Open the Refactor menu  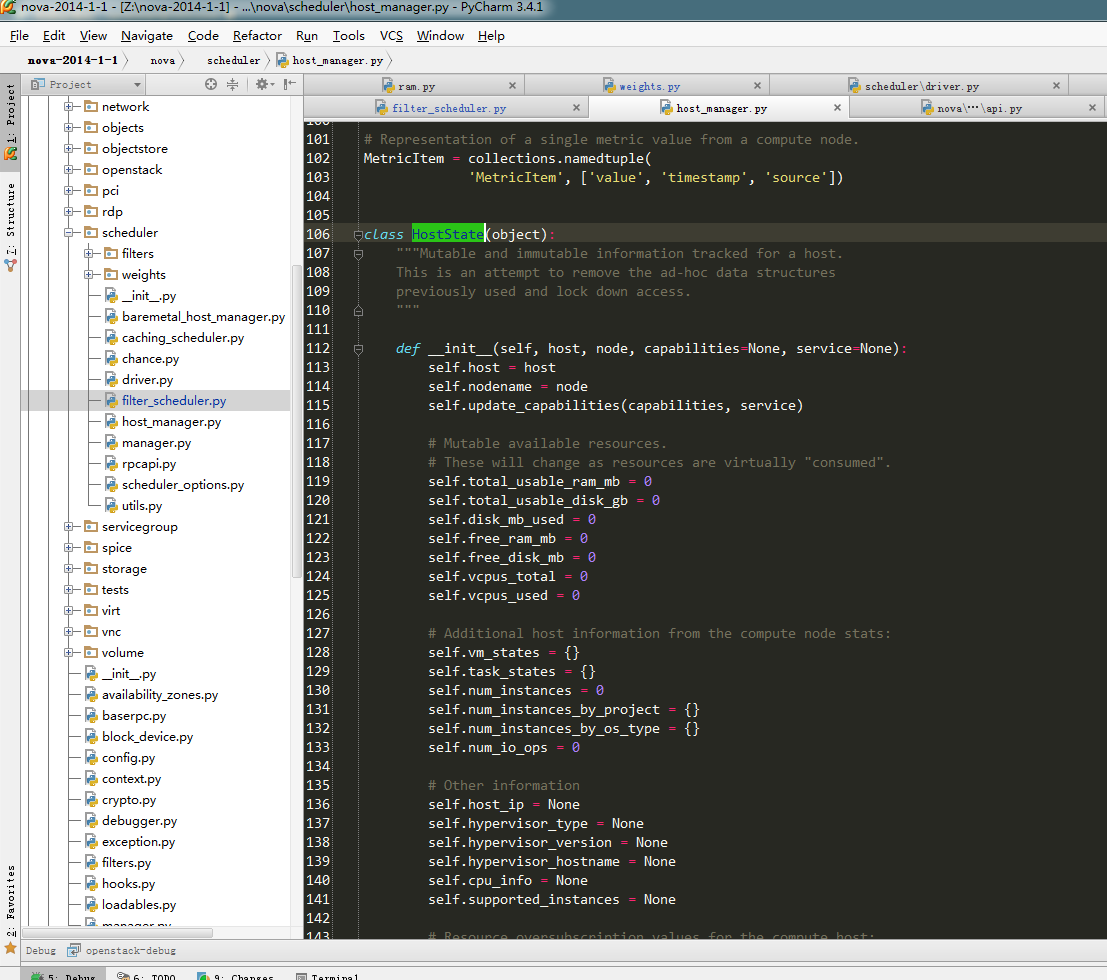(x=257, y=35)
